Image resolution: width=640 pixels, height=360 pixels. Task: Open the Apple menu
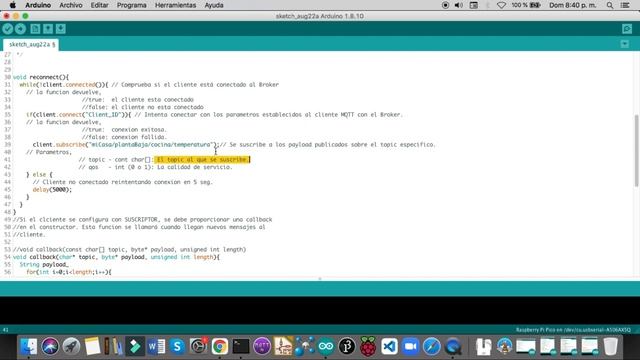[x=12, y=5]
